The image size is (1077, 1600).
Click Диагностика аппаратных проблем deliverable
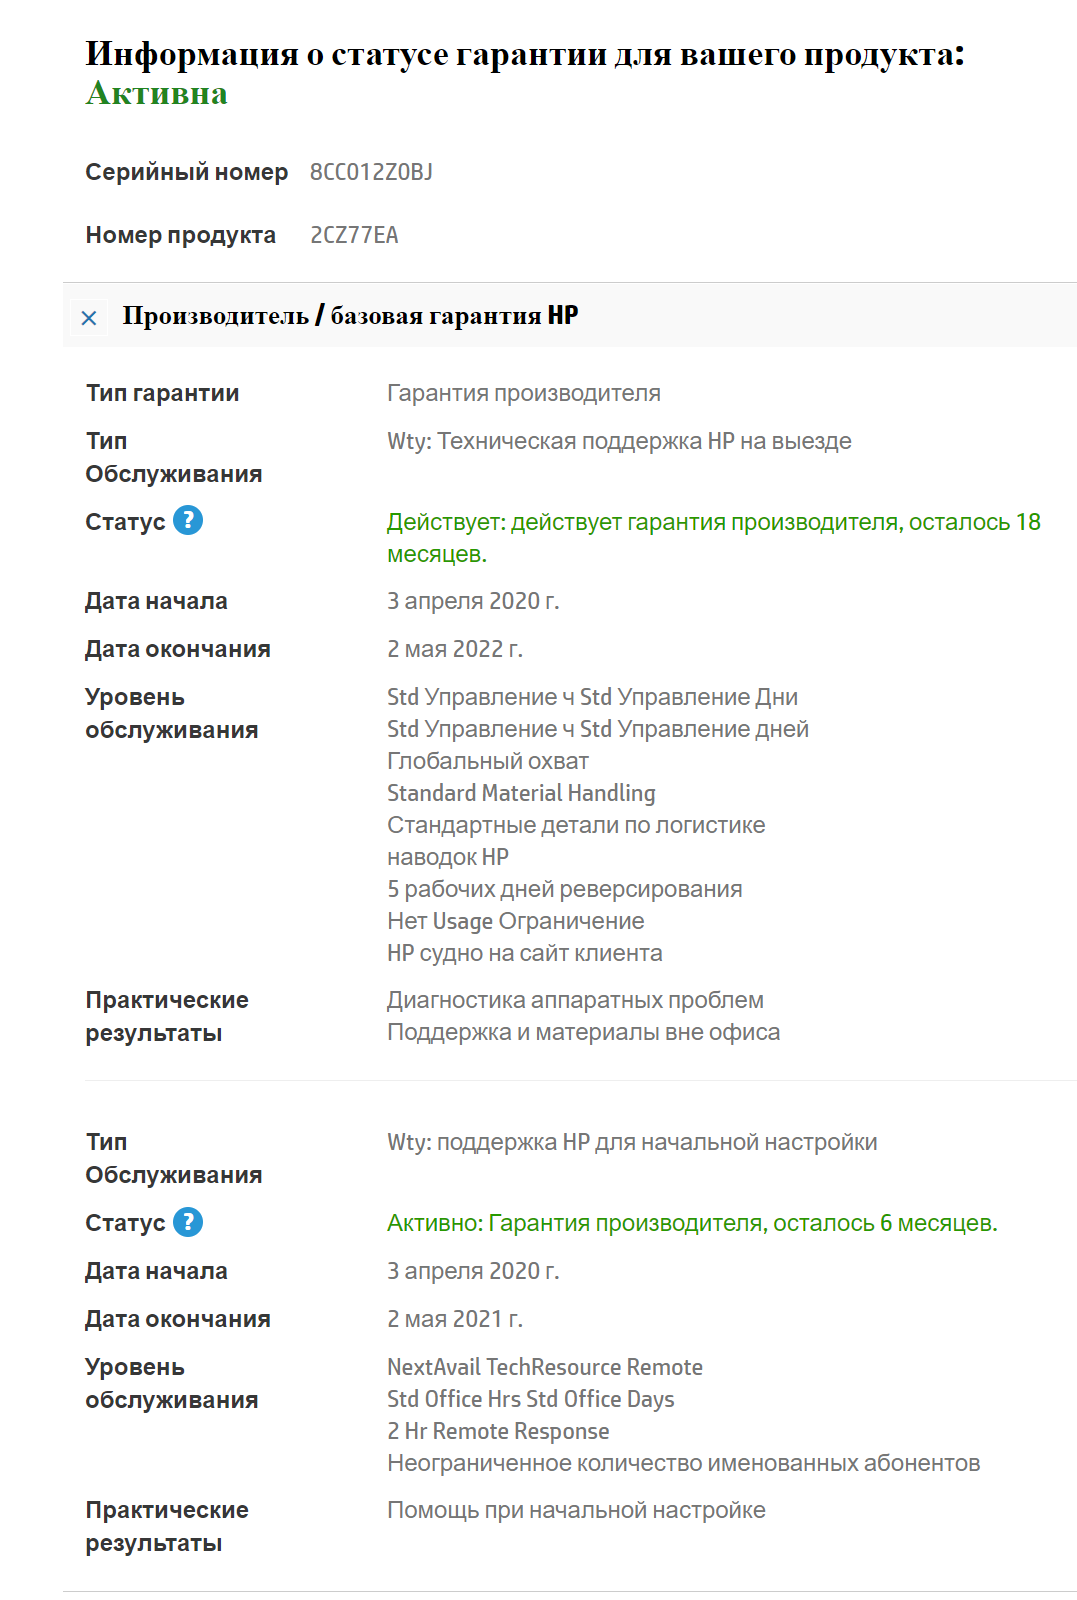coord(575,1000)
